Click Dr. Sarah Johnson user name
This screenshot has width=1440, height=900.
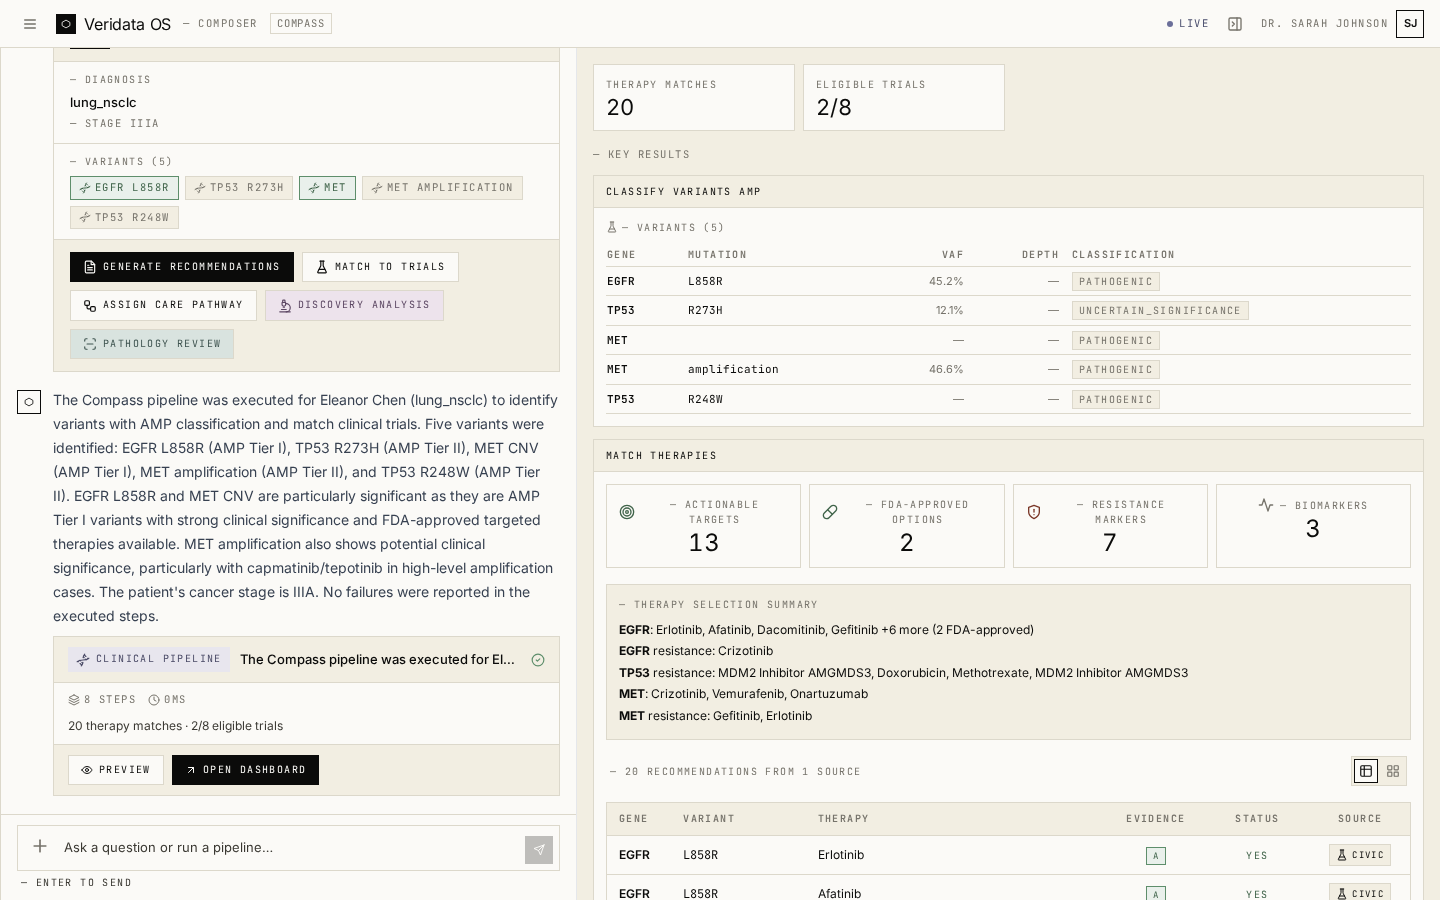(x=1324, y=24)
